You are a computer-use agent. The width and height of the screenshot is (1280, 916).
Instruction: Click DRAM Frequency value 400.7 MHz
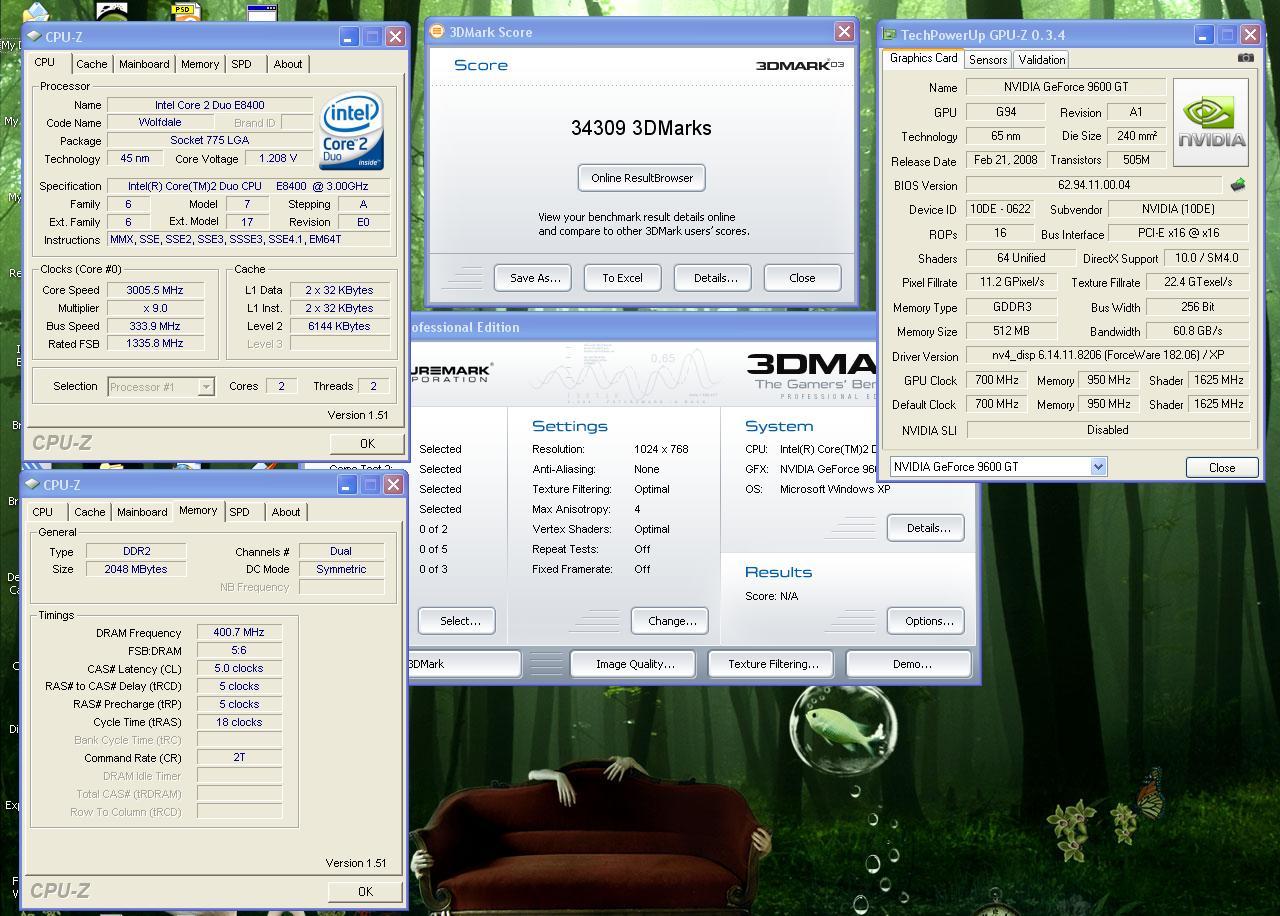[x=239, y=633]
